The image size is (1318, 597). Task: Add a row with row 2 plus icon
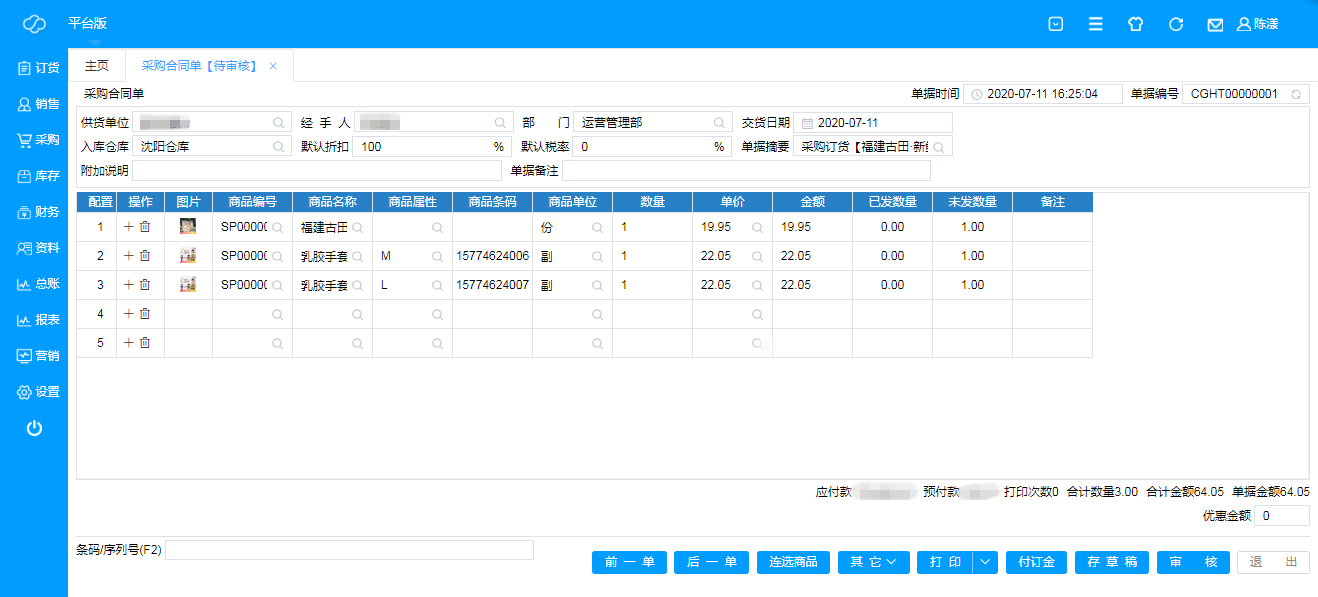pyautogui.click(x=128, y=256)
